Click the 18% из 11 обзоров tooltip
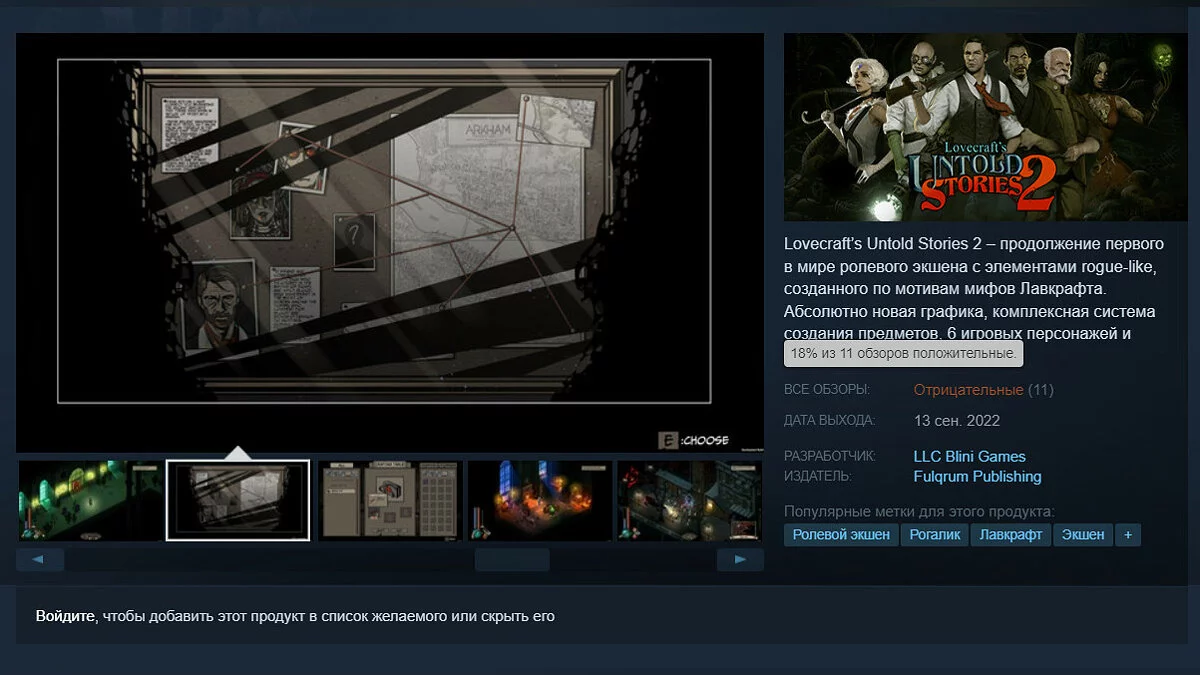This screenshot has height=675, width=1200. coord(904,354)
